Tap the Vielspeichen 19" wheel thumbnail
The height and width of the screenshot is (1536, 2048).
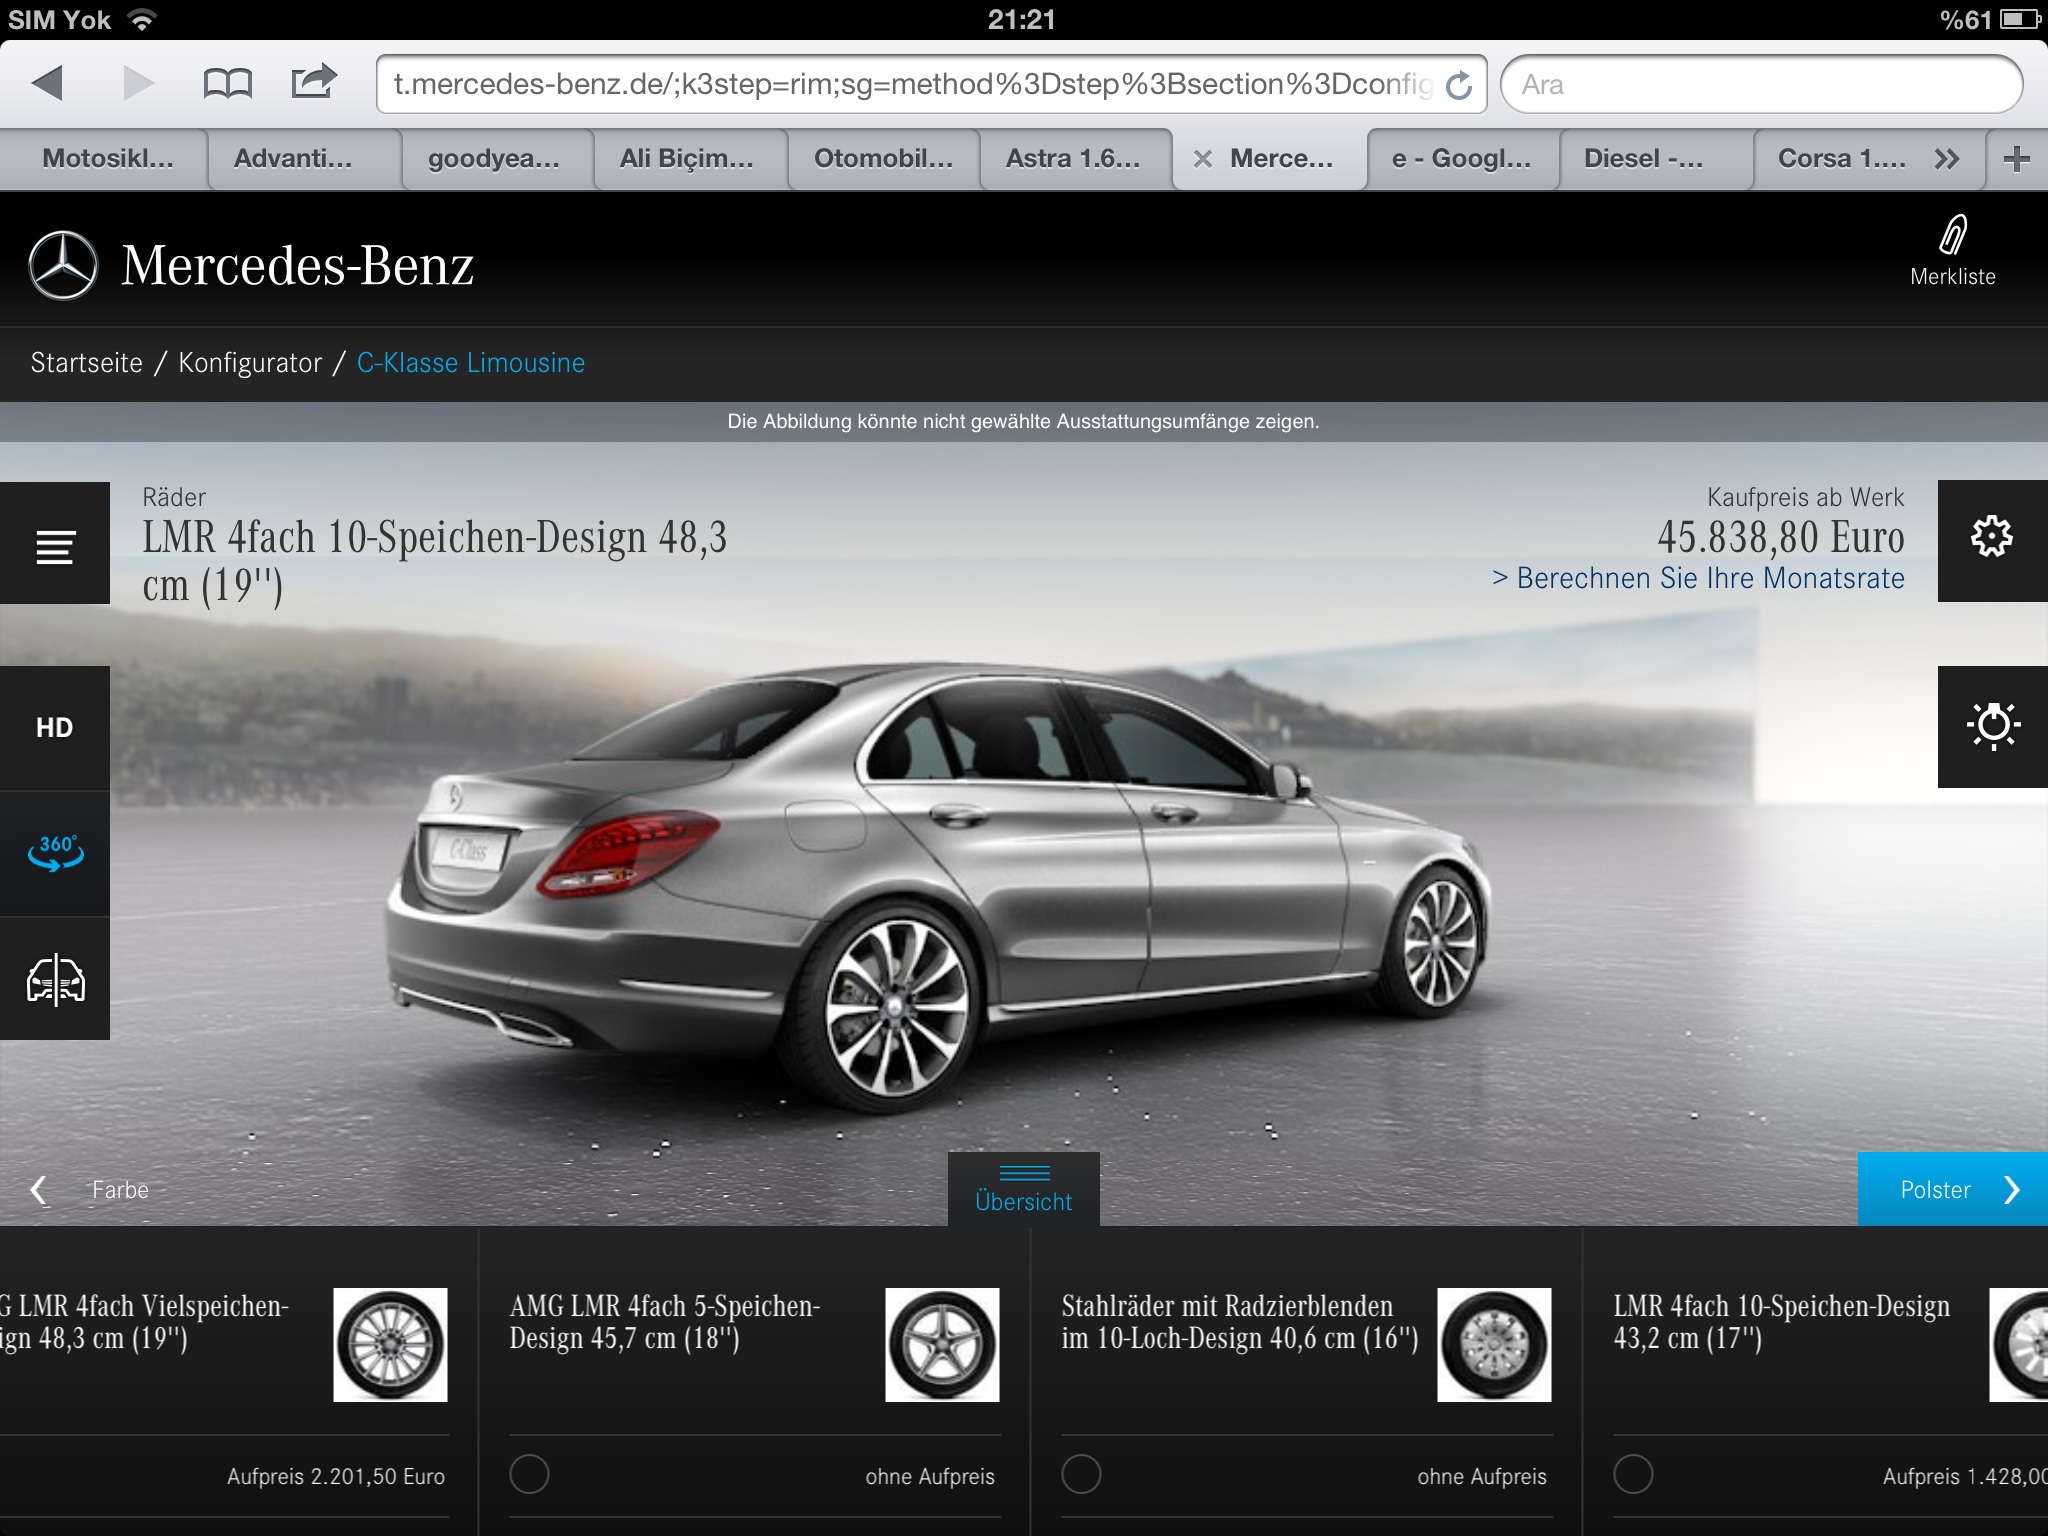(390, 1345)
